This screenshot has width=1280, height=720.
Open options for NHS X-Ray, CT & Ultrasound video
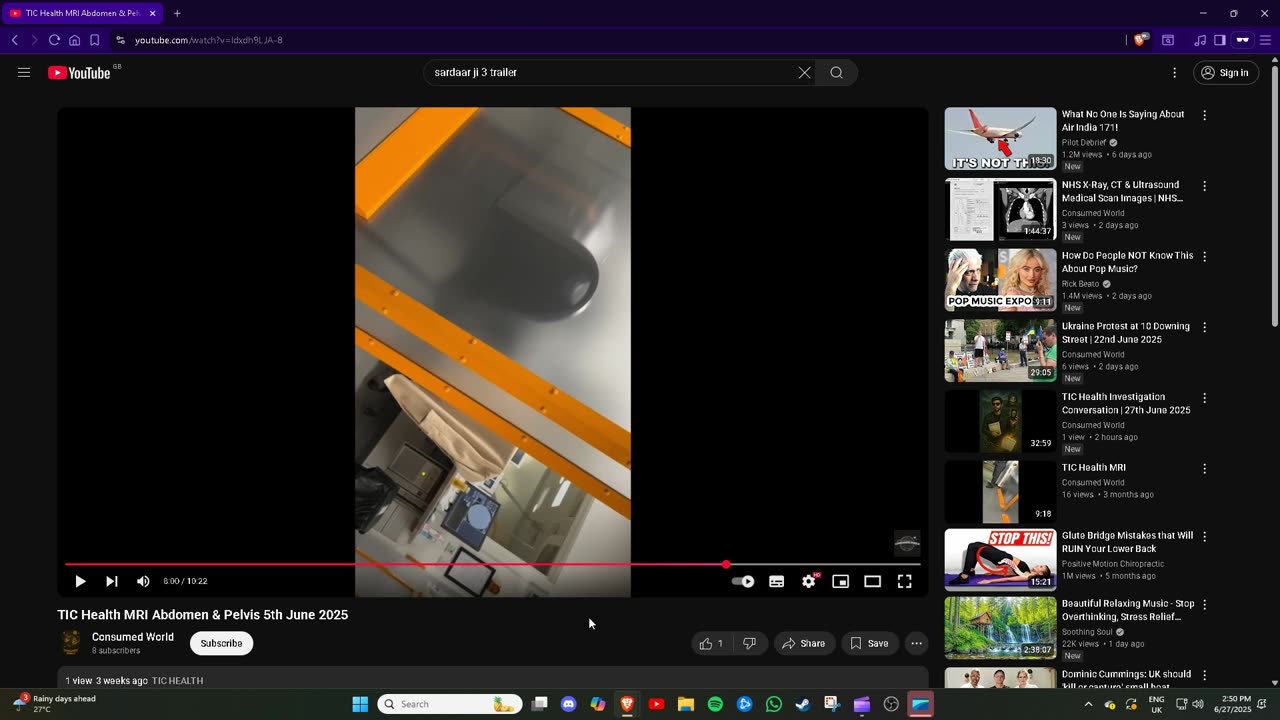click(x=1204, y=186)
